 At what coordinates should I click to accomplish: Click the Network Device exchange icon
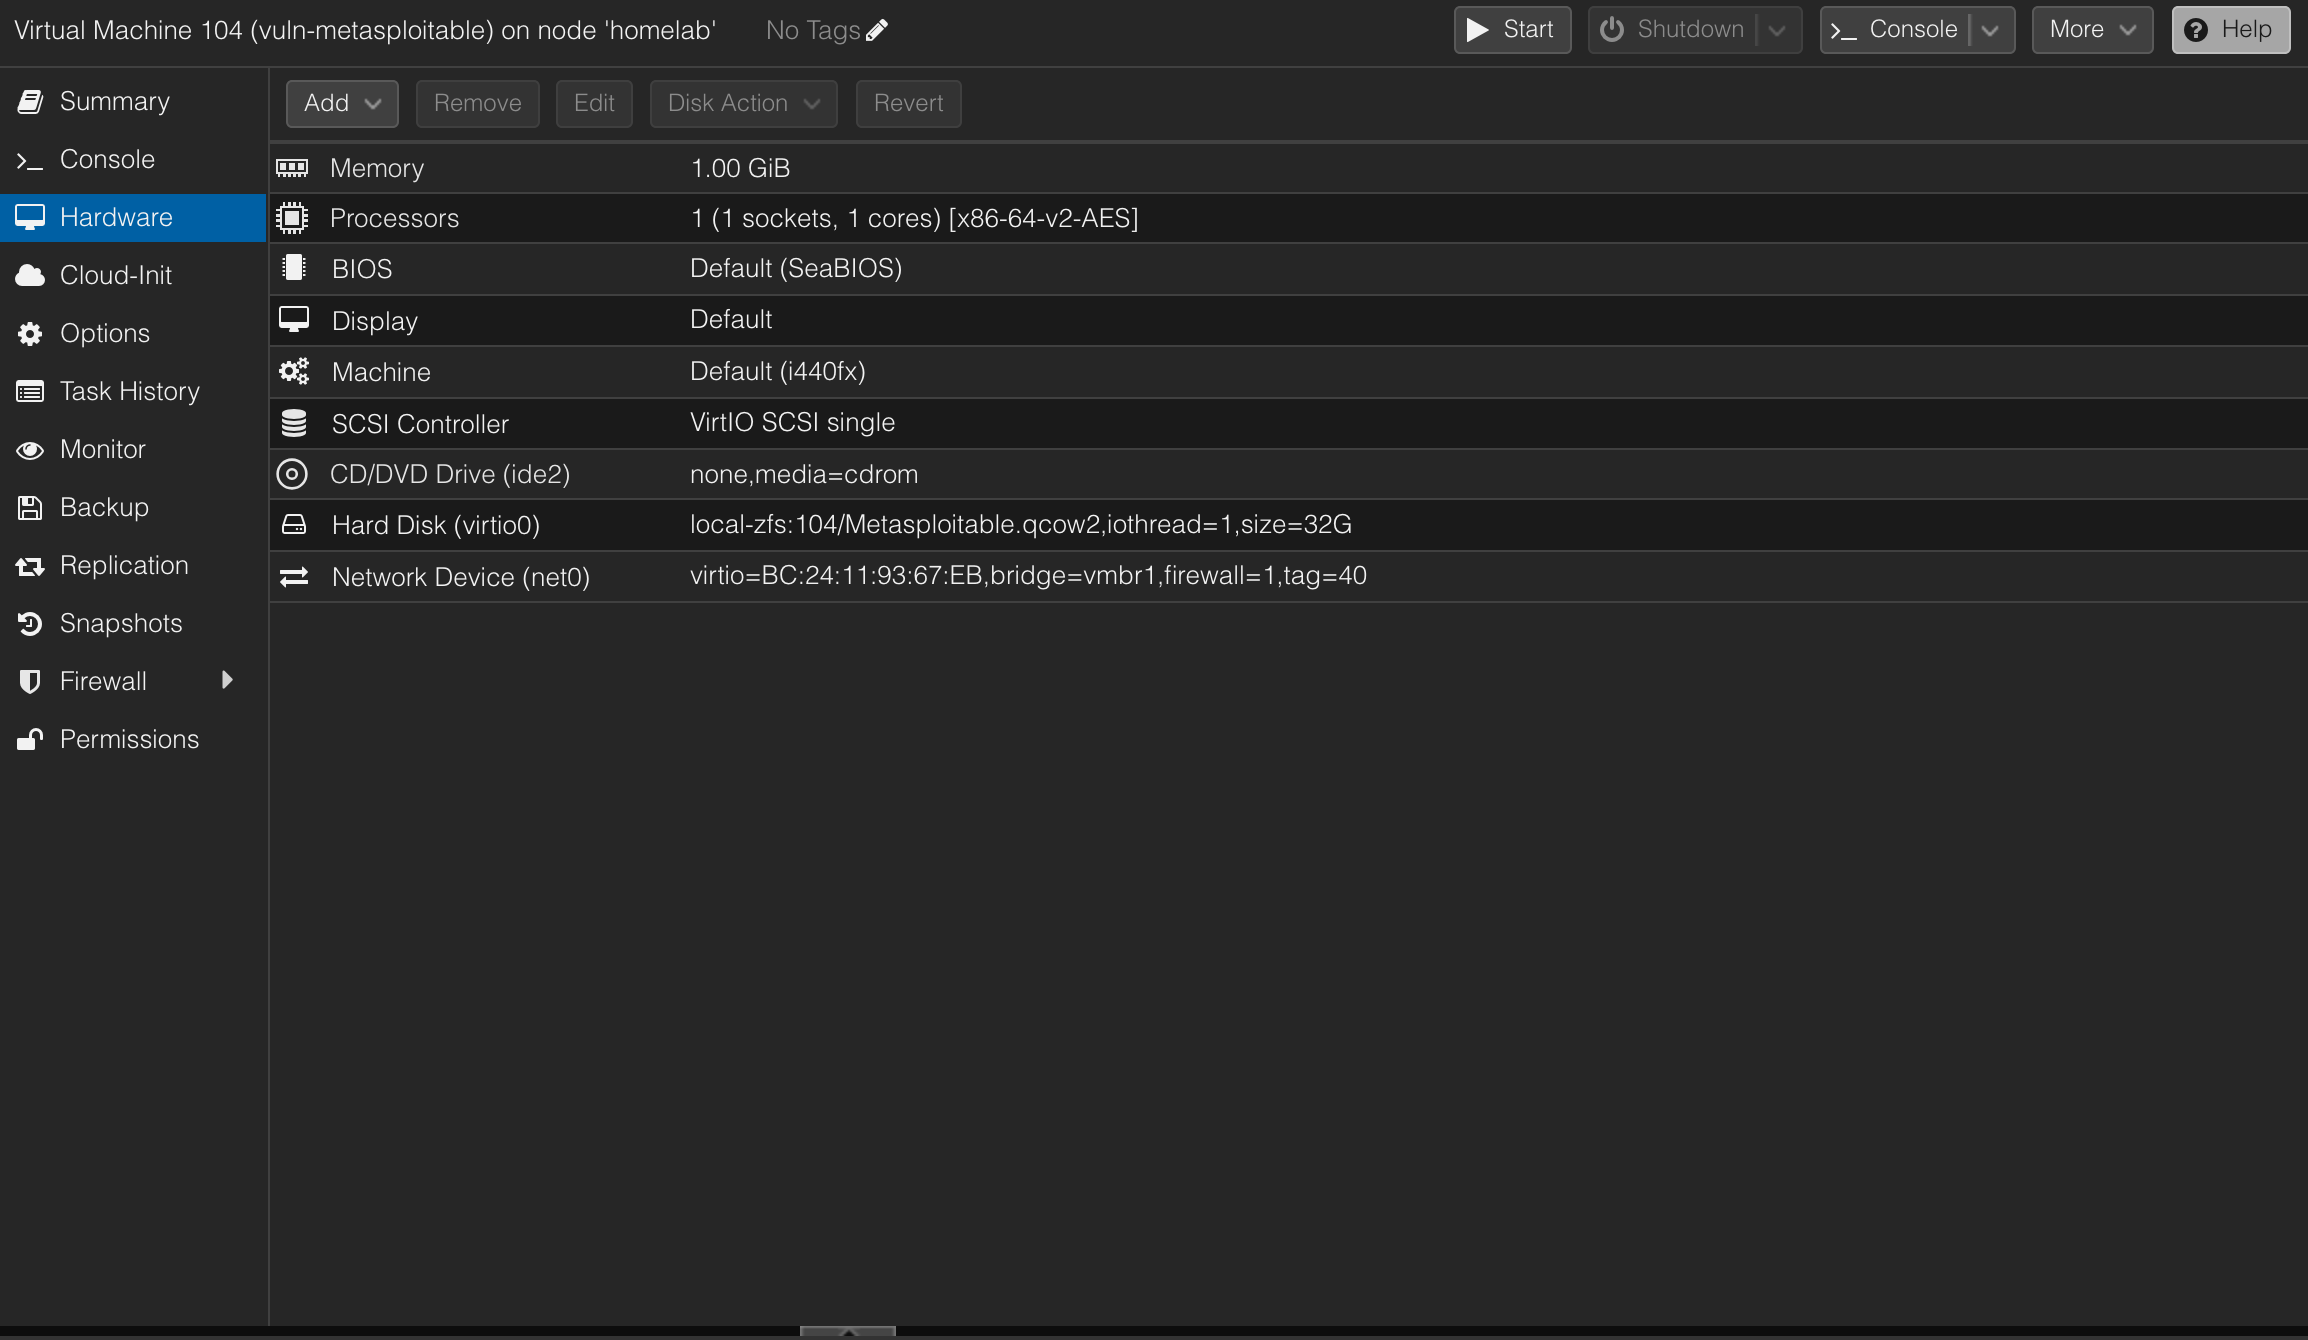[x=294, y=577]
